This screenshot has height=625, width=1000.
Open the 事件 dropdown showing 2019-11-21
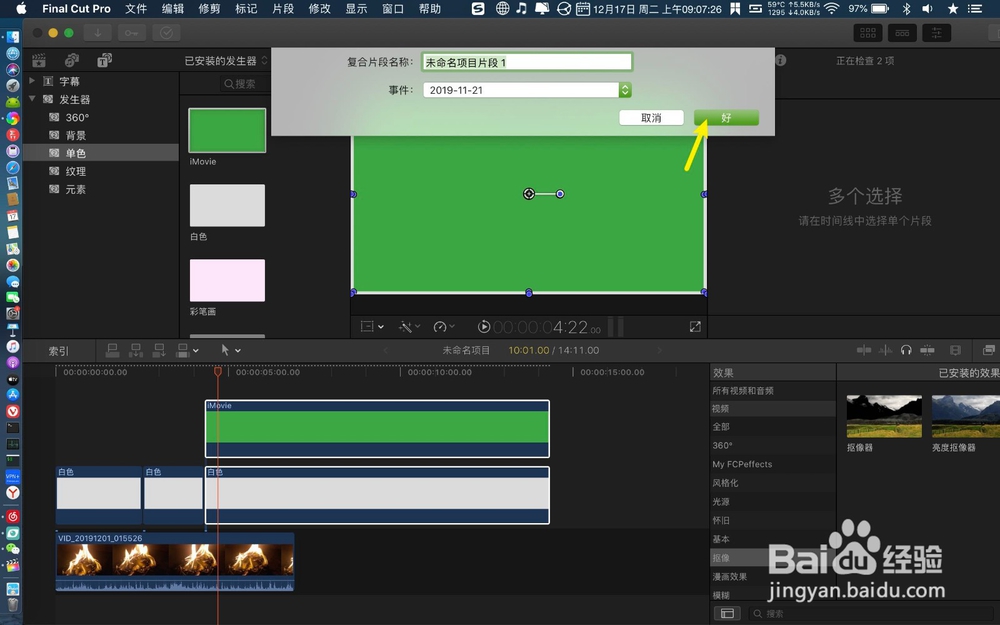(x=527, y=90)
